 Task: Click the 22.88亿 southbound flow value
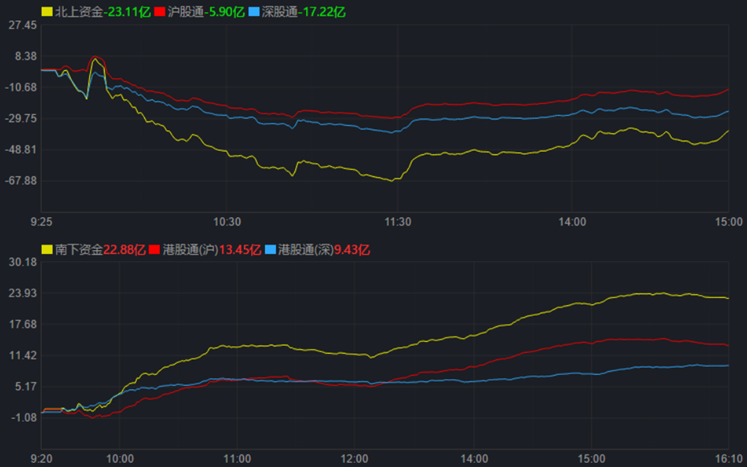coord(124,249)
